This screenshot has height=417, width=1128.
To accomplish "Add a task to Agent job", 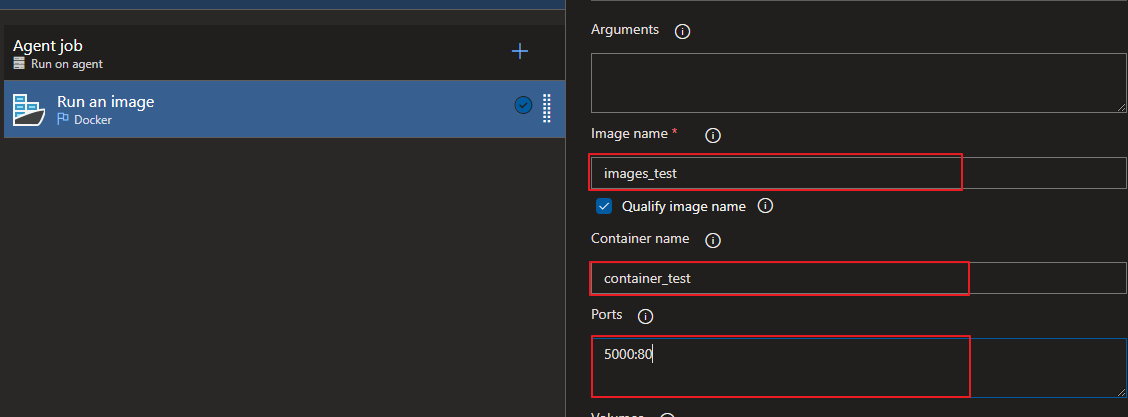I will 520,51.
